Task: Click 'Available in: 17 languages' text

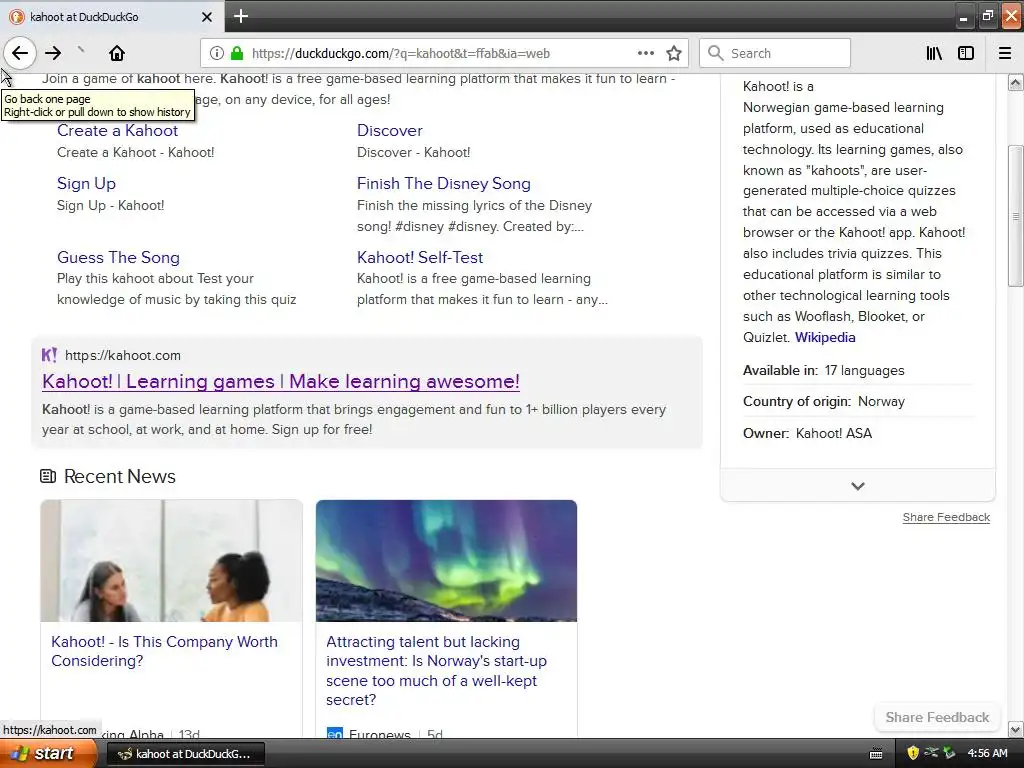Action: pos(824,370)
